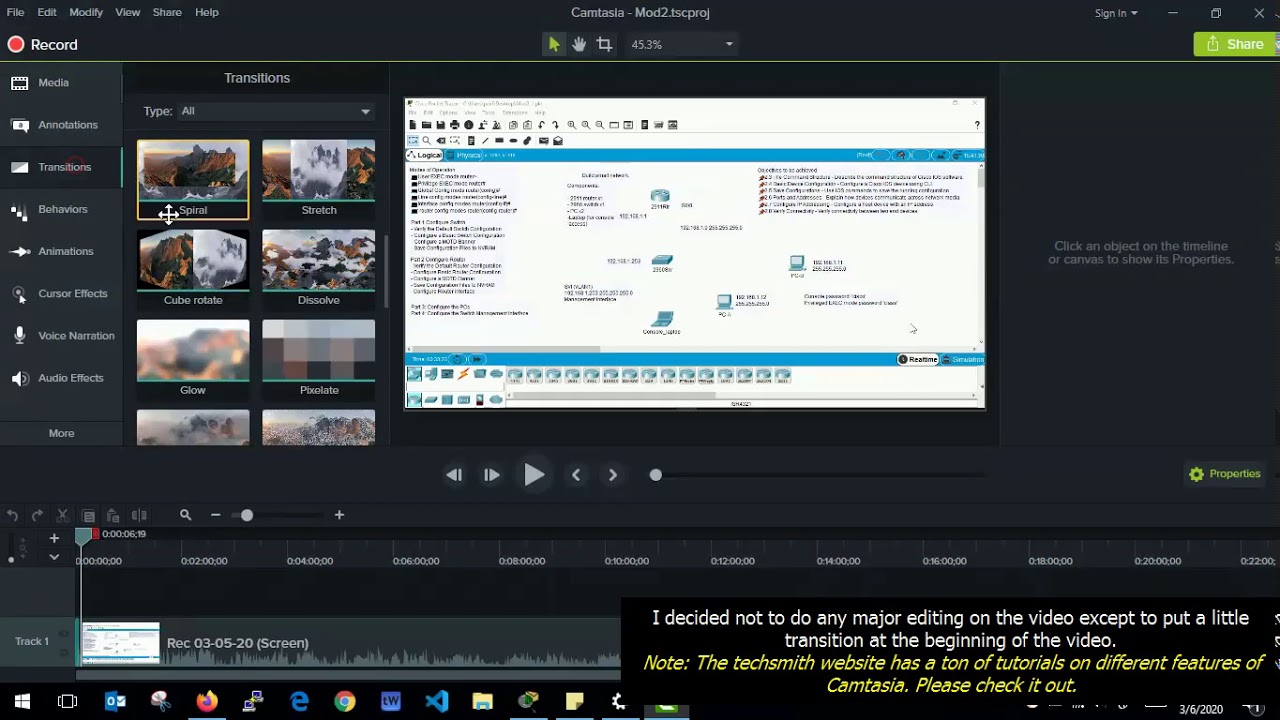This screenshot has width=1280, height=720.
Task: Select the arrow edit mode tool
Action: point(553,44)
